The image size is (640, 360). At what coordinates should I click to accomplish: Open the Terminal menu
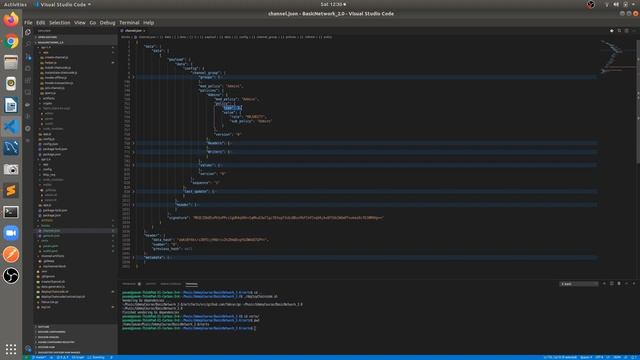point(129,23)
